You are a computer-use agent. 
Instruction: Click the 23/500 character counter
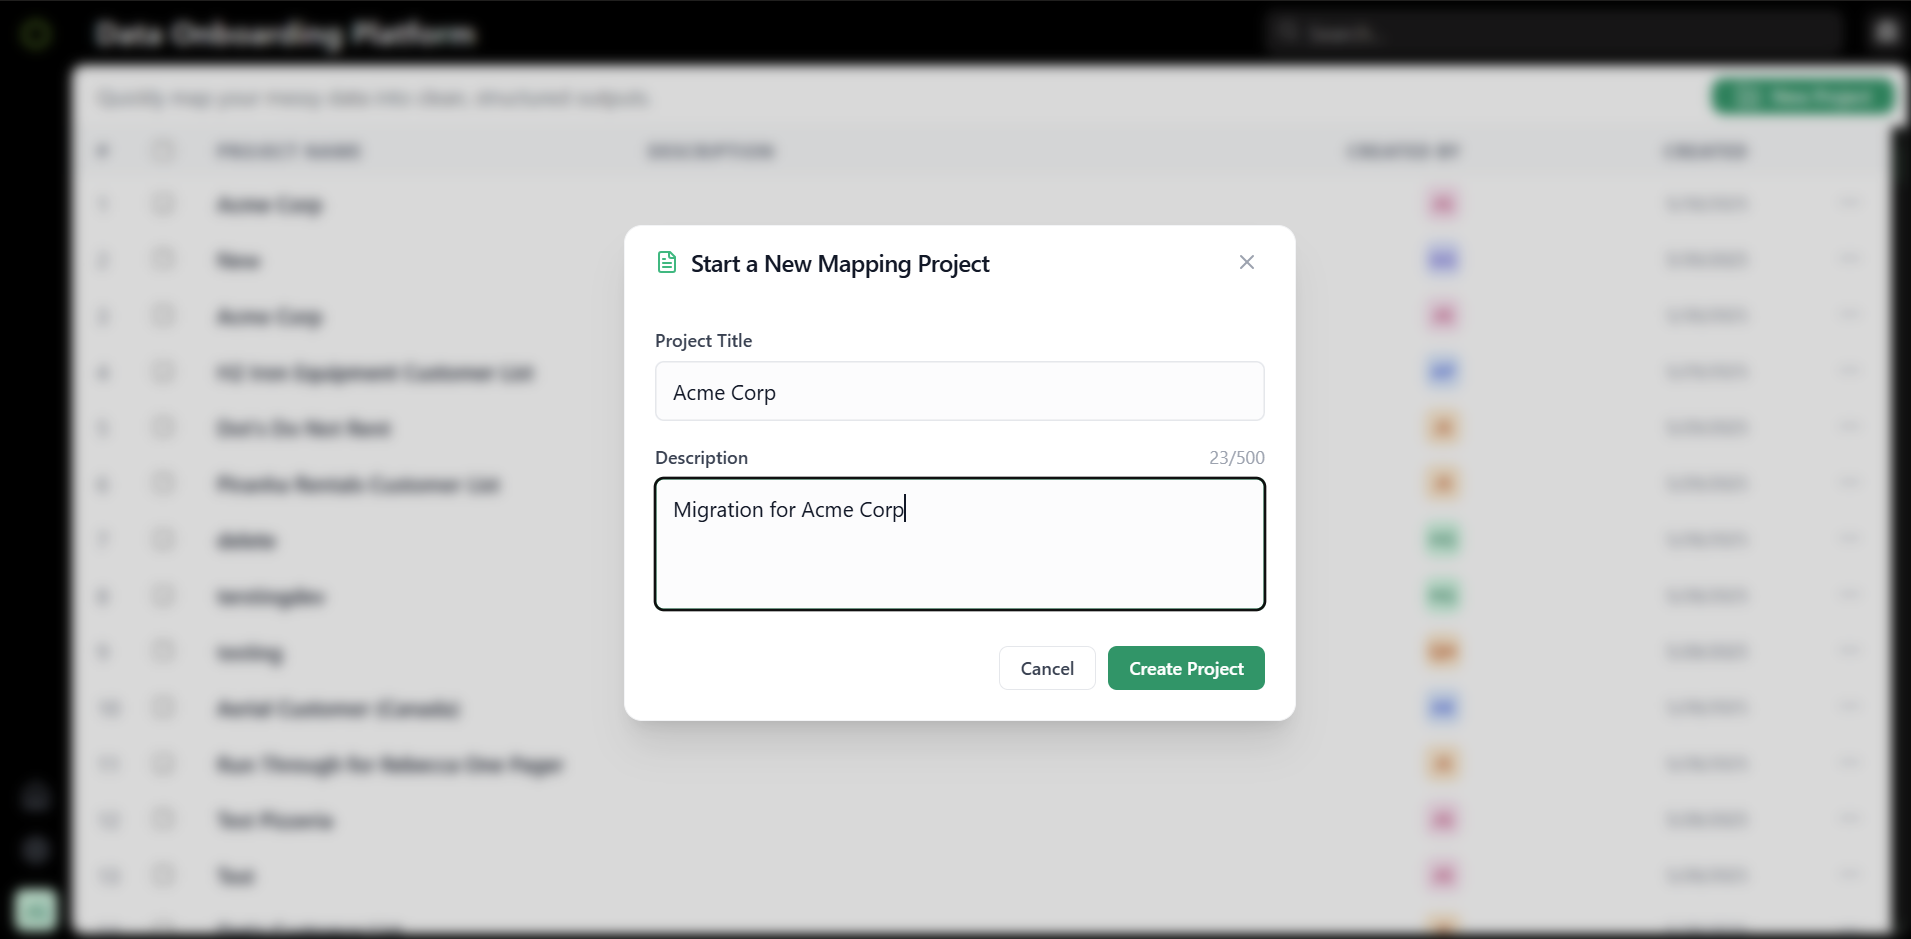point(1236,457)
